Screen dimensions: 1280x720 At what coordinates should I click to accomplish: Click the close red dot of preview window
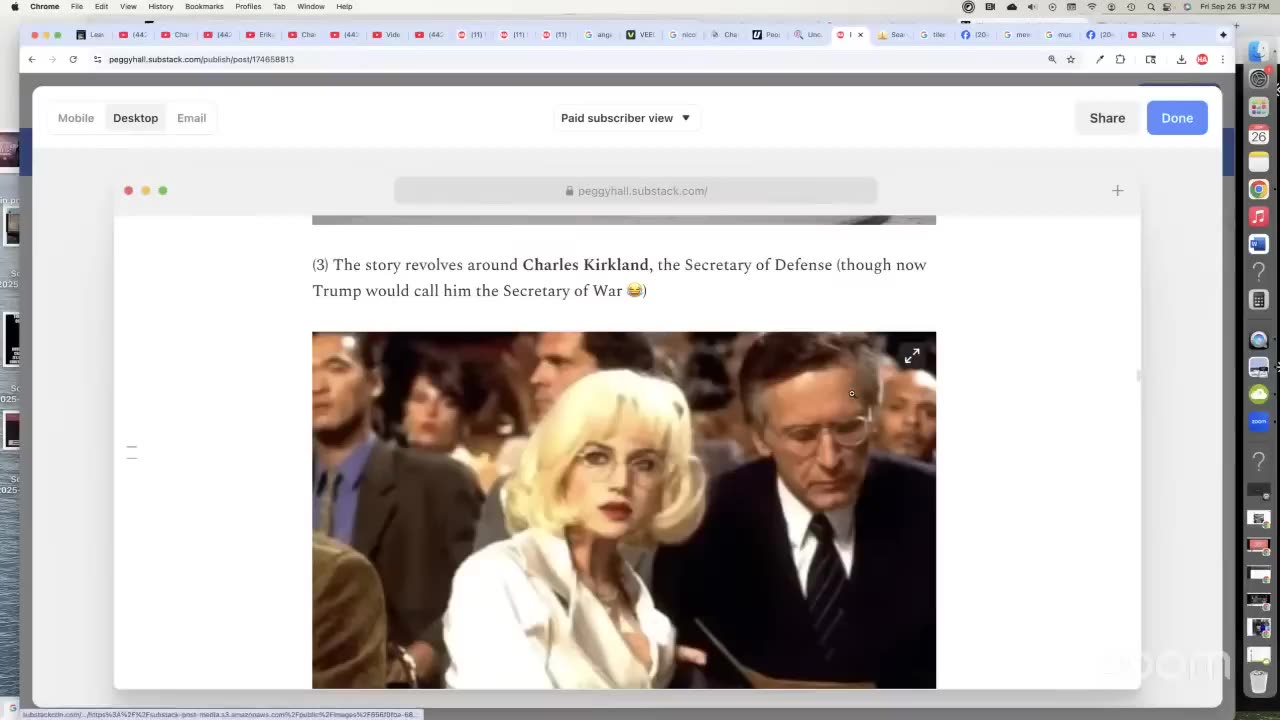pos(128,190)
